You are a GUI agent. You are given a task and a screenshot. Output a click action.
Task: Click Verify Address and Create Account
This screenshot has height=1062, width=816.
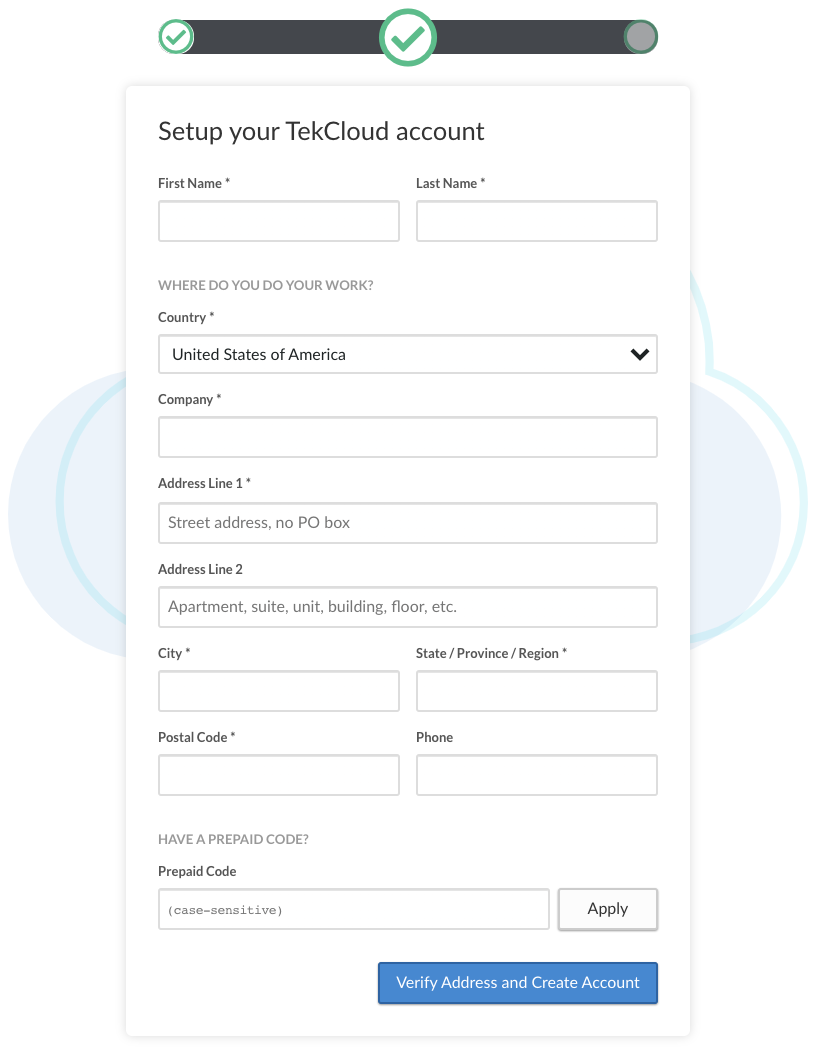click(x=517, y=983)
